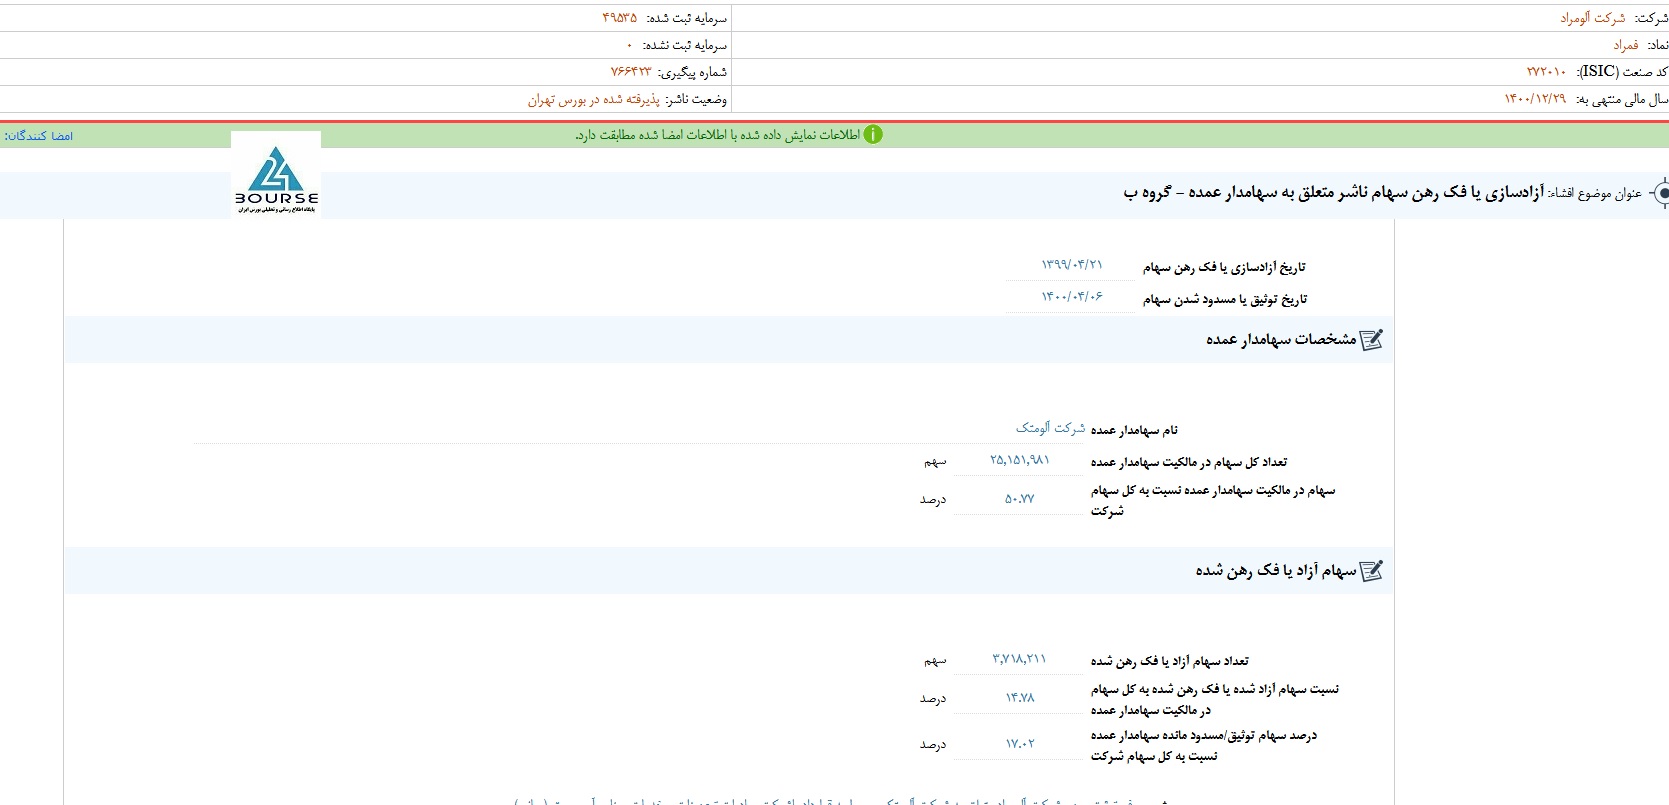Click the label تعداد سهام آزاد یا فک رهن شده
Screen dimensions: 1669x805
(1170, 661)
